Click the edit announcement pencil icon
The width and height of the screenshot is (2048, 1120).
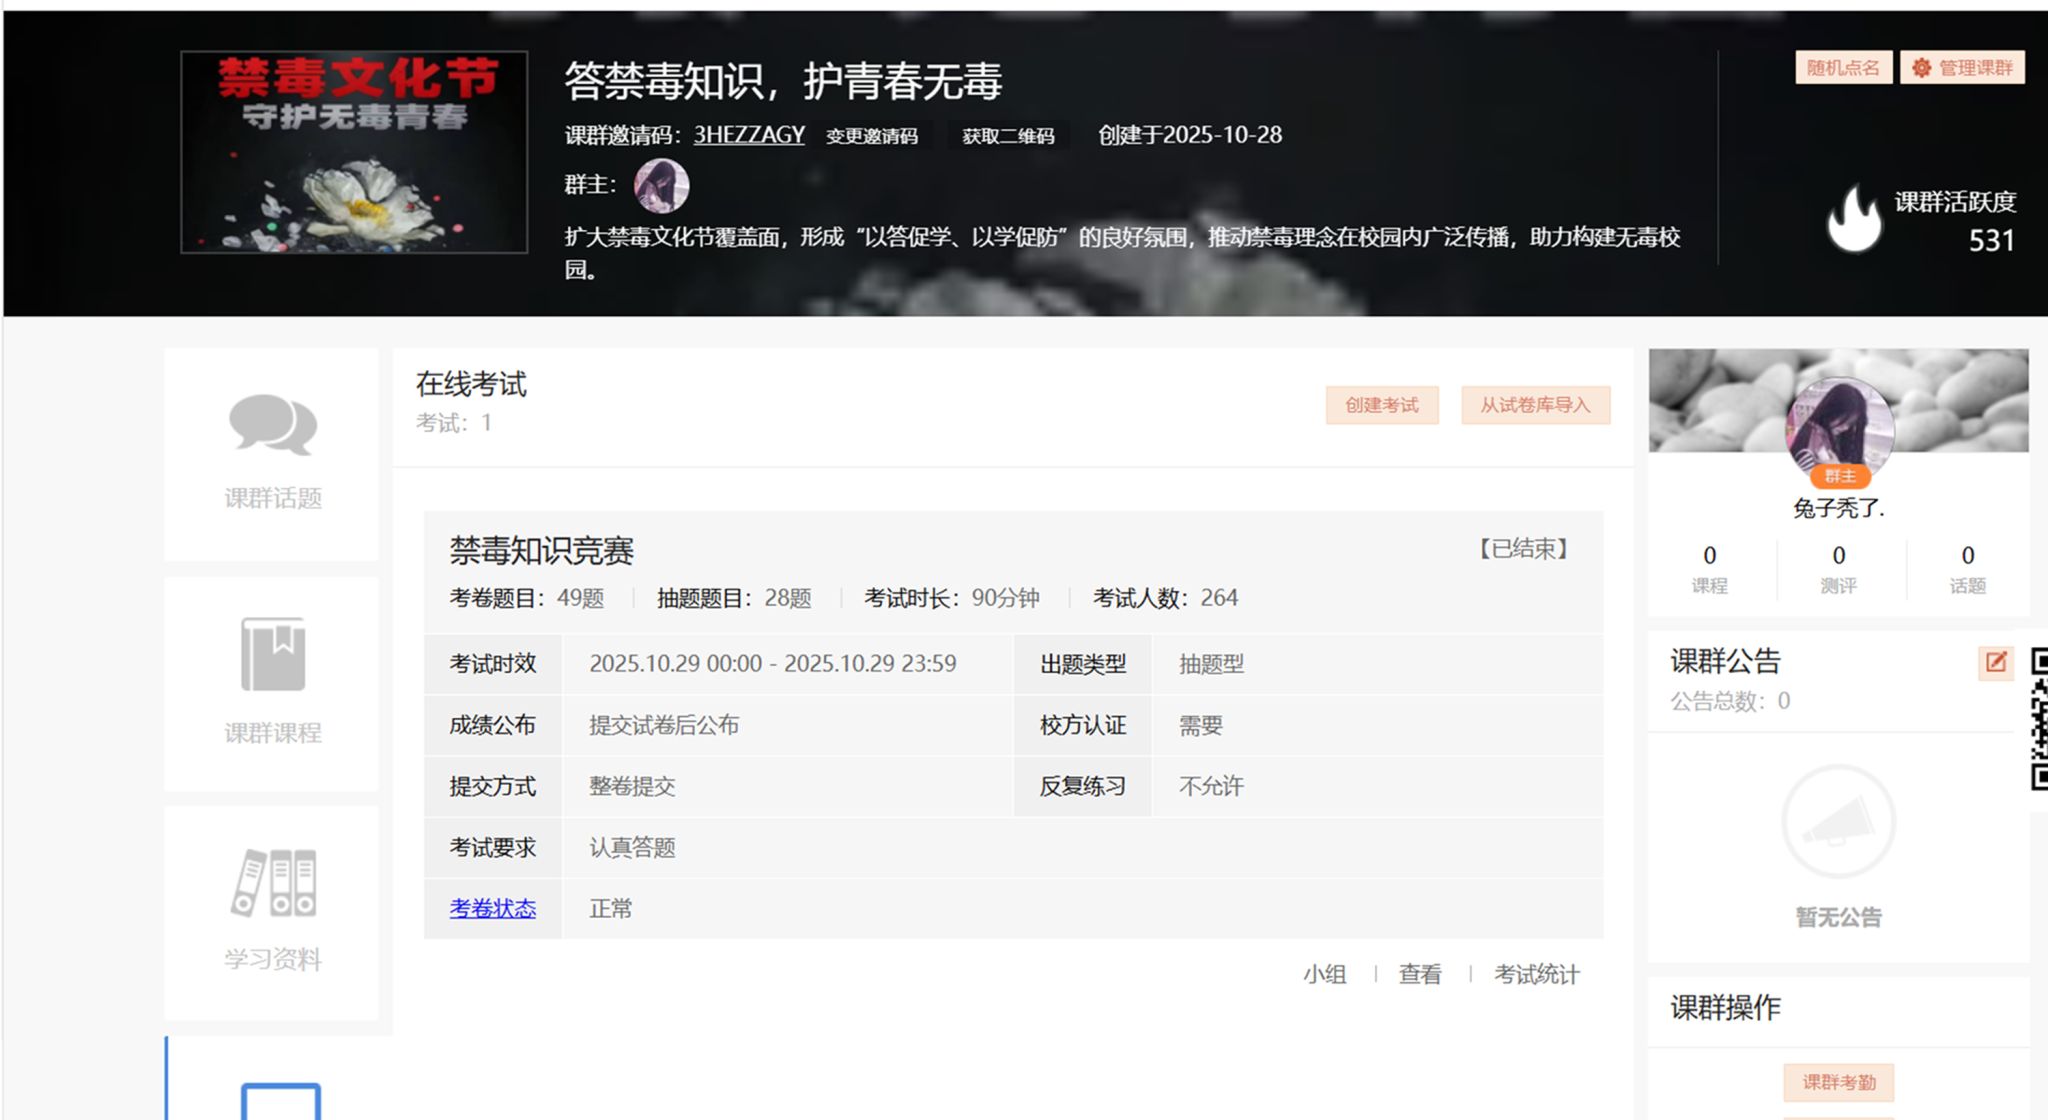[1995, 662]
